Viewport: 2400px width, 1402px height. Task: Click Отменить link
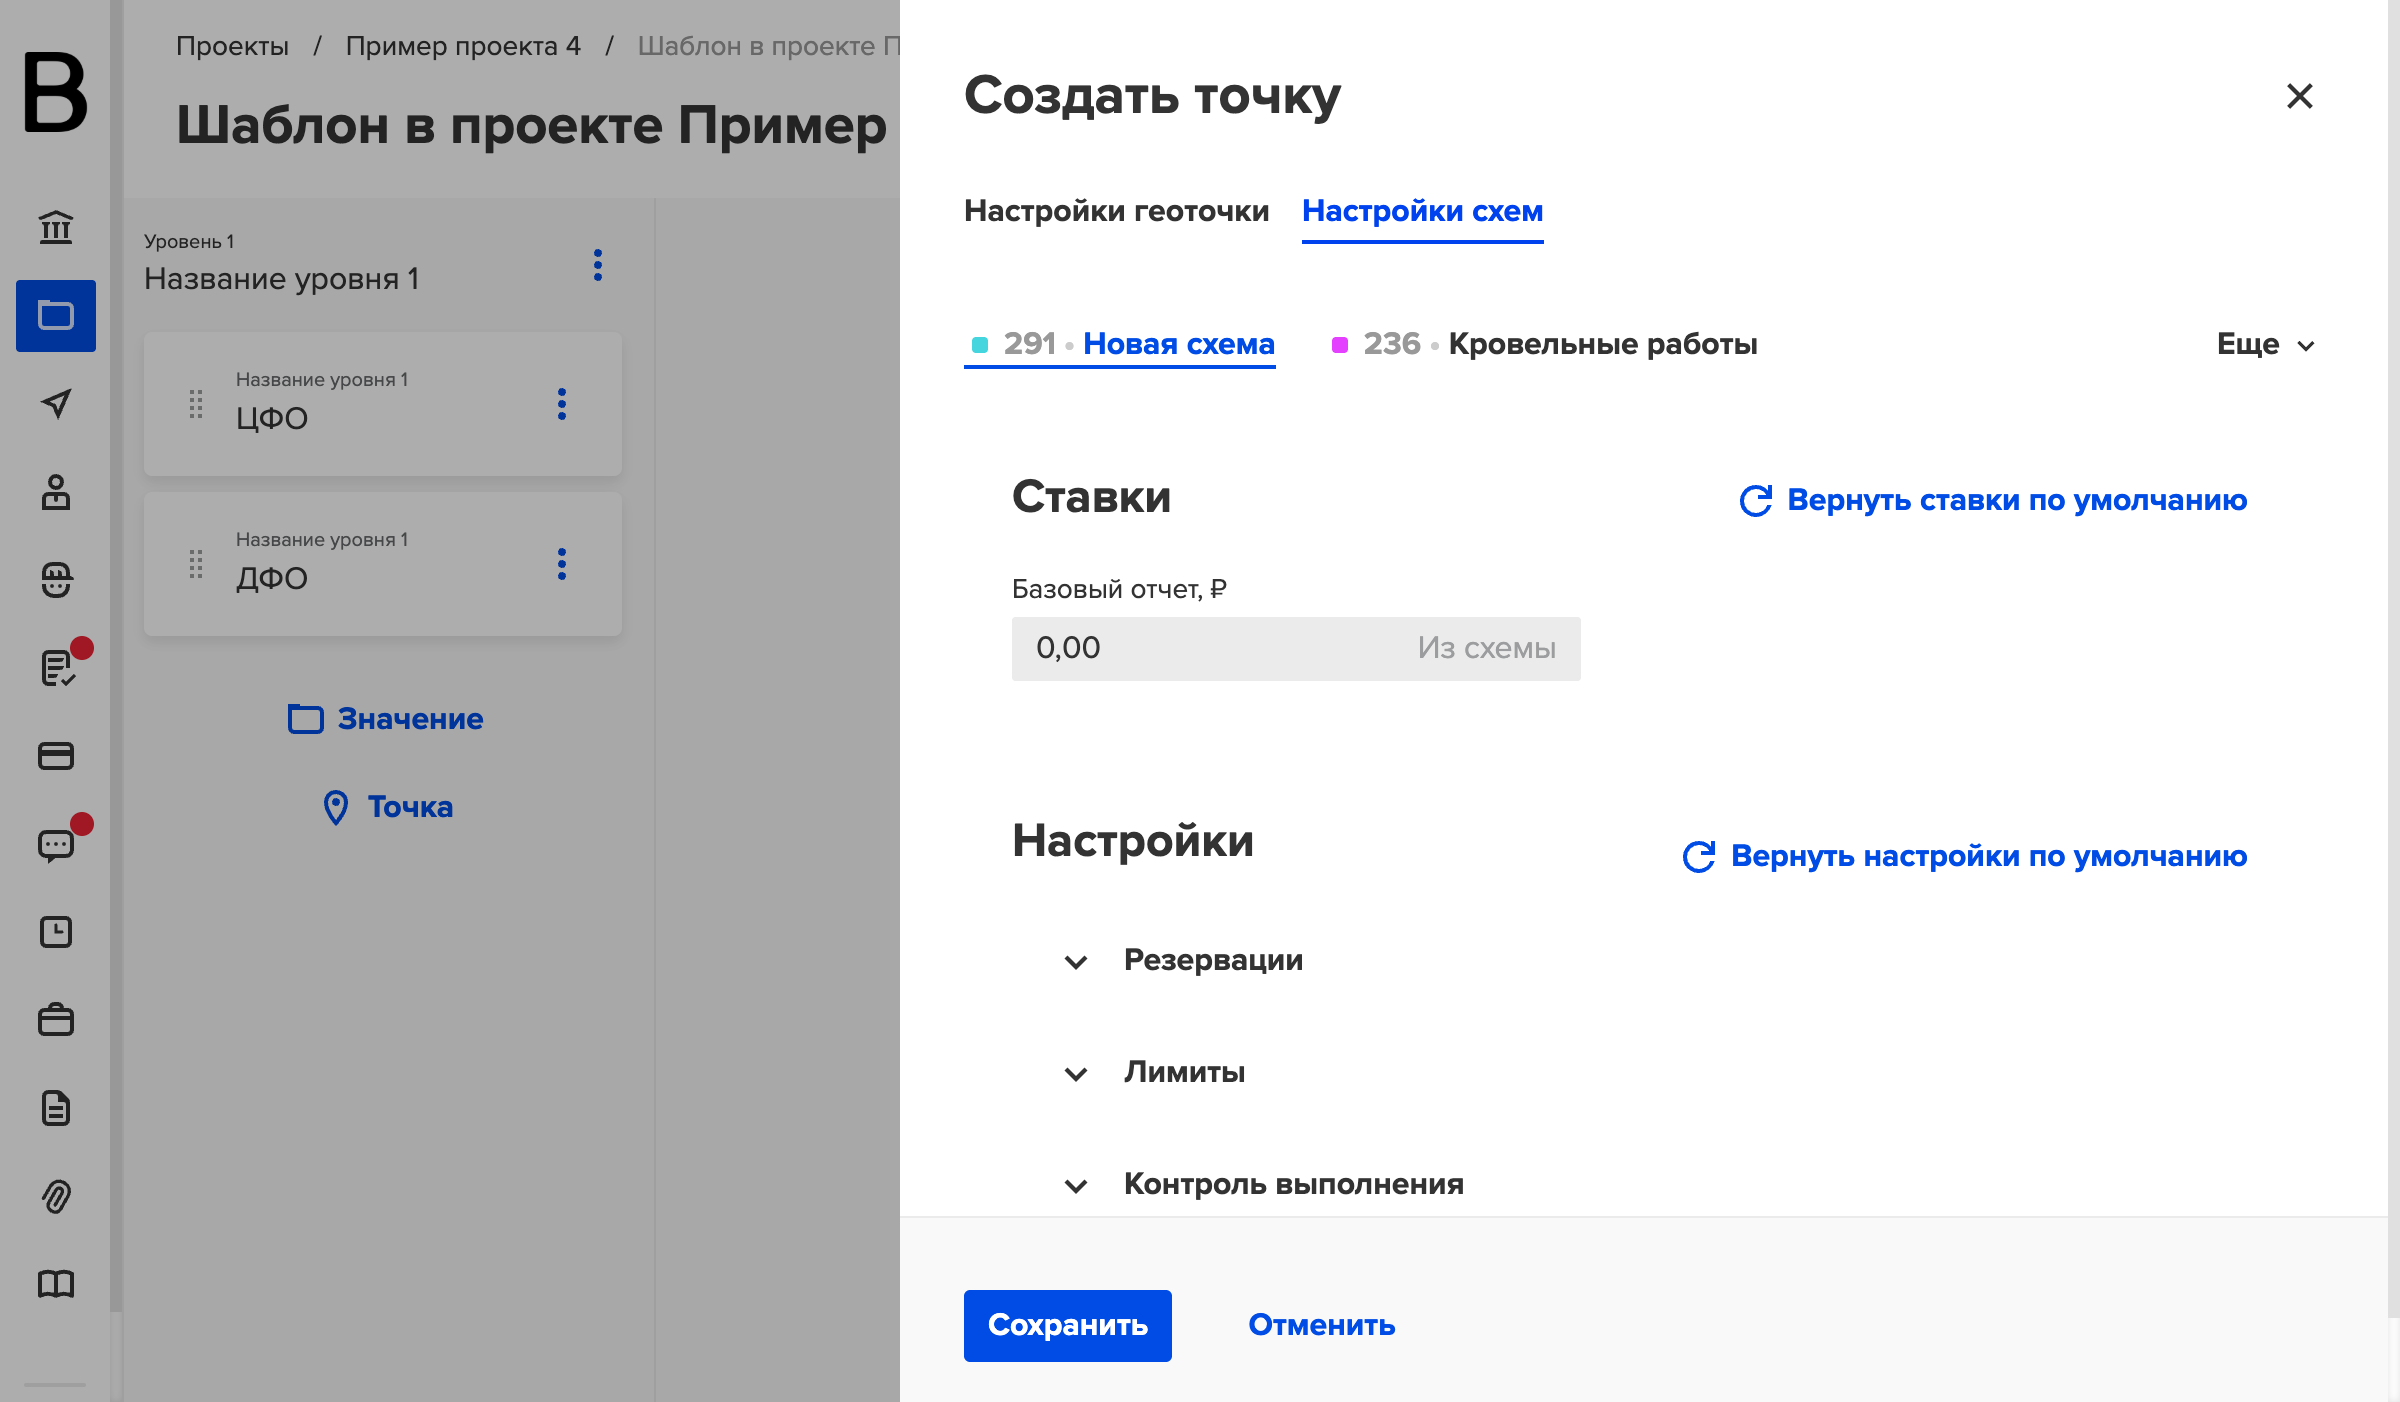[1322, 1326]
